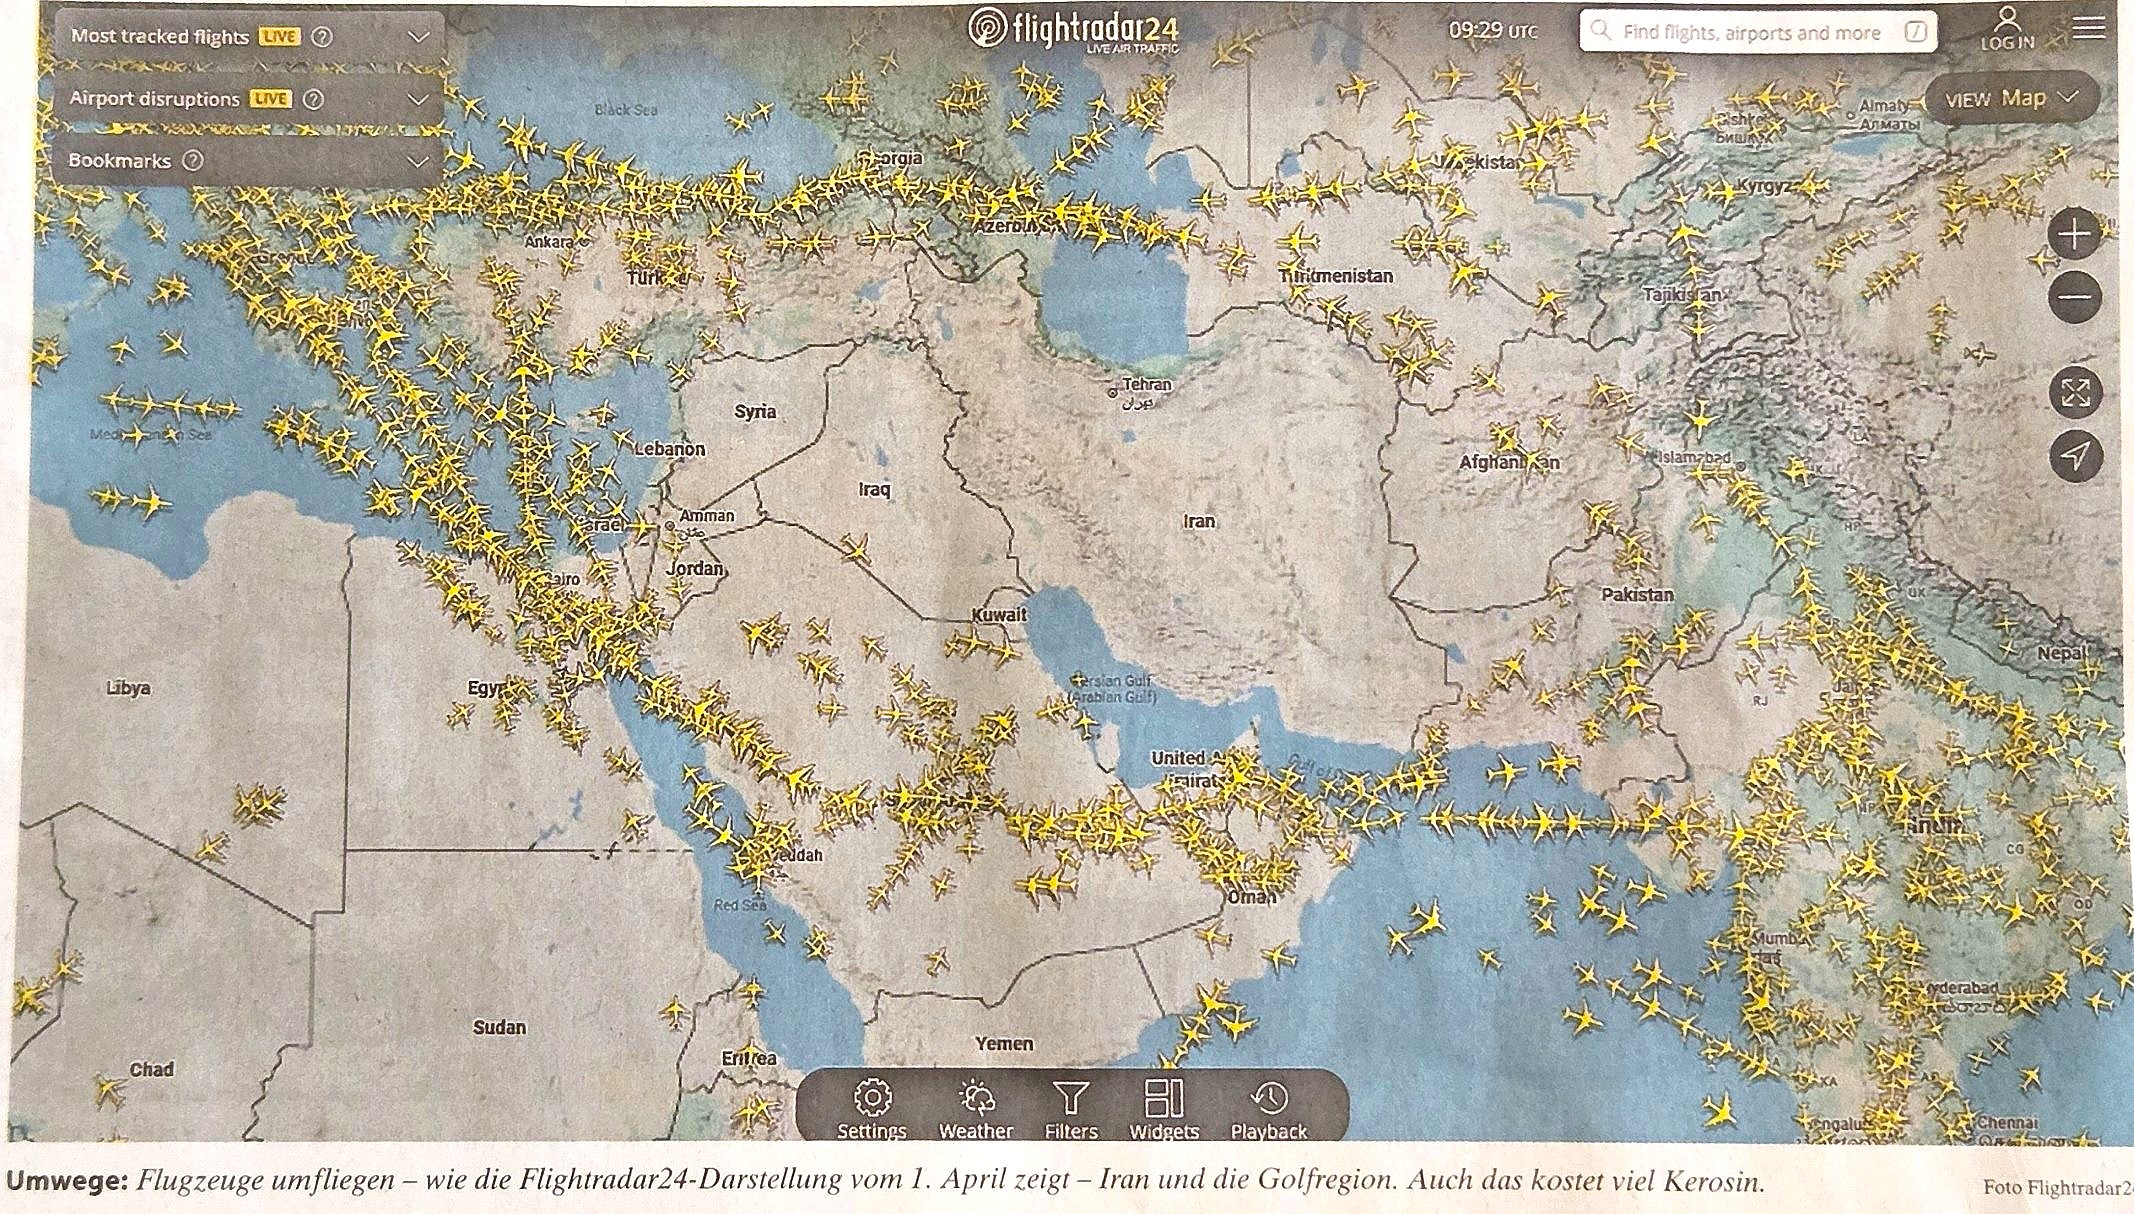Open the Widgets panel
This screenshot has height=1214, width=2134.
[x=1164, y=1100]
